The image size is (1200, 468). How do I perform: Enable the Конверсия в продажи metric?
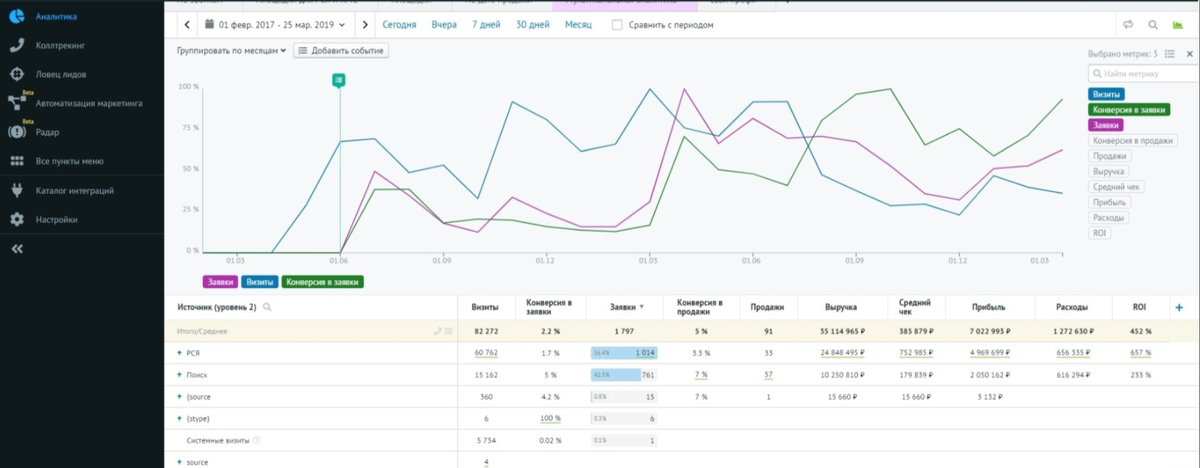1133,141
